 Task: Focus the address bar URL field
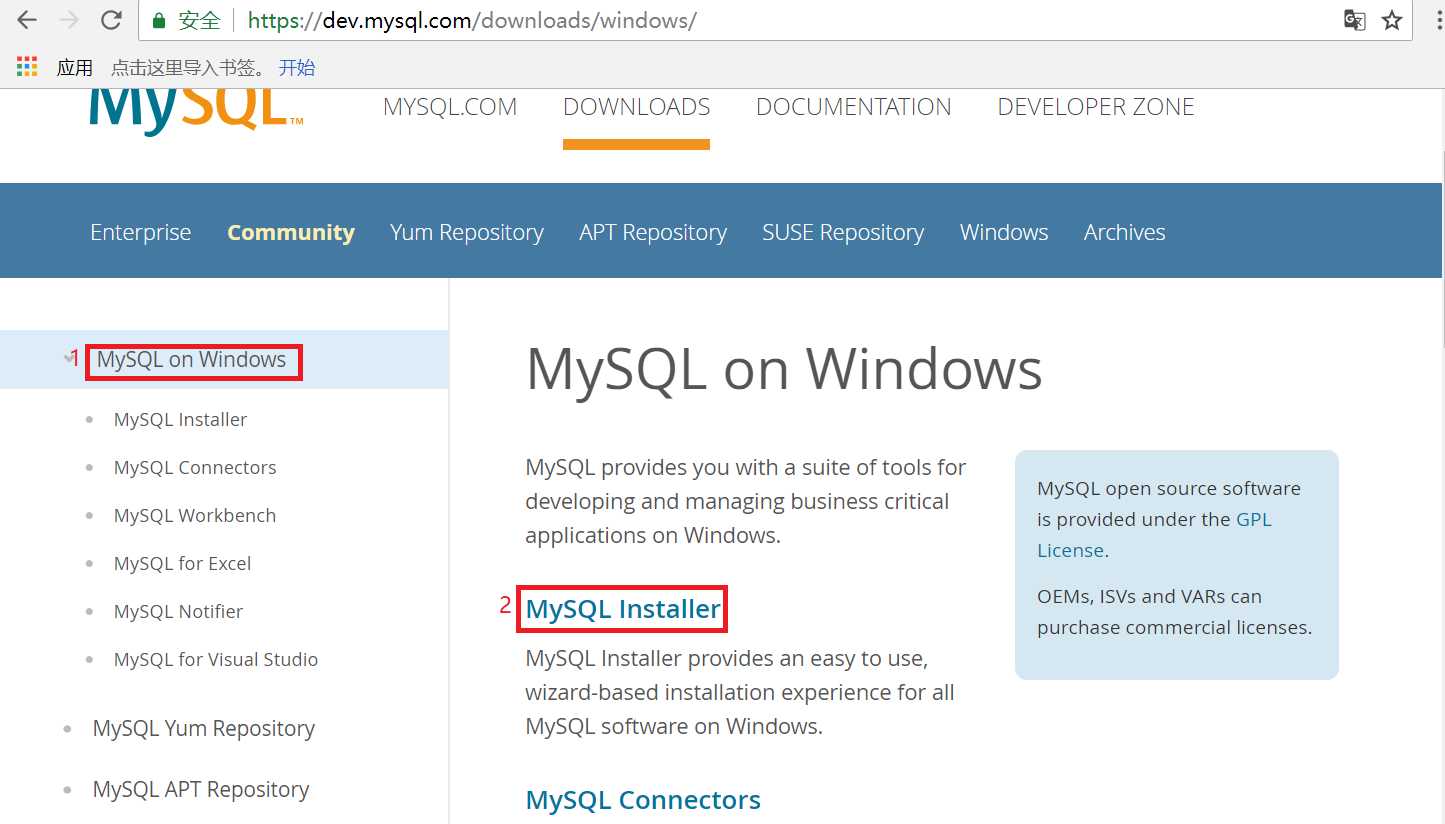point(775,20)
